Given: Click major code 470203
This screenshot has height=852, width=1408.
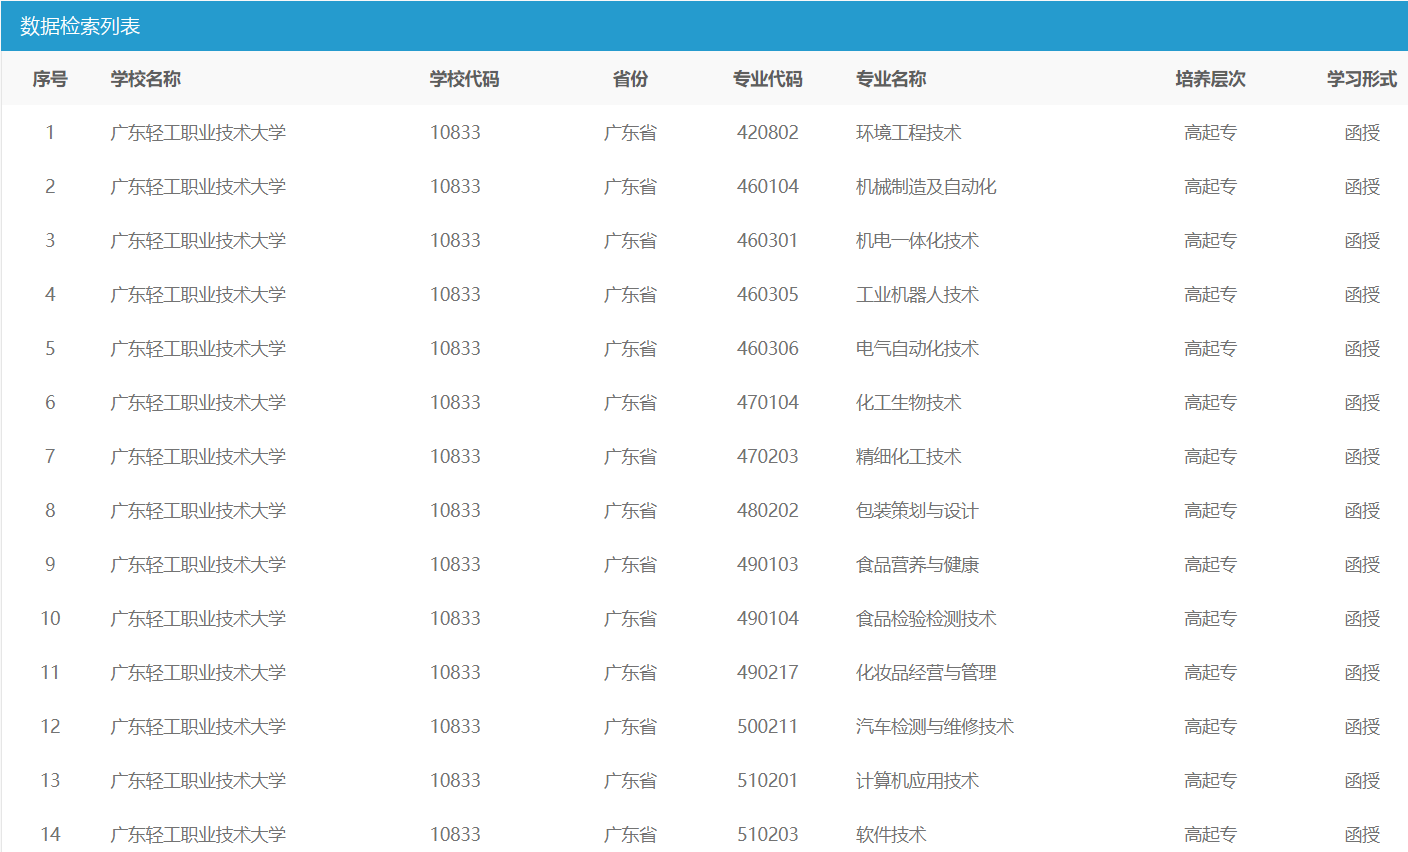Looking at the screenshot, I should click(768, 457).
